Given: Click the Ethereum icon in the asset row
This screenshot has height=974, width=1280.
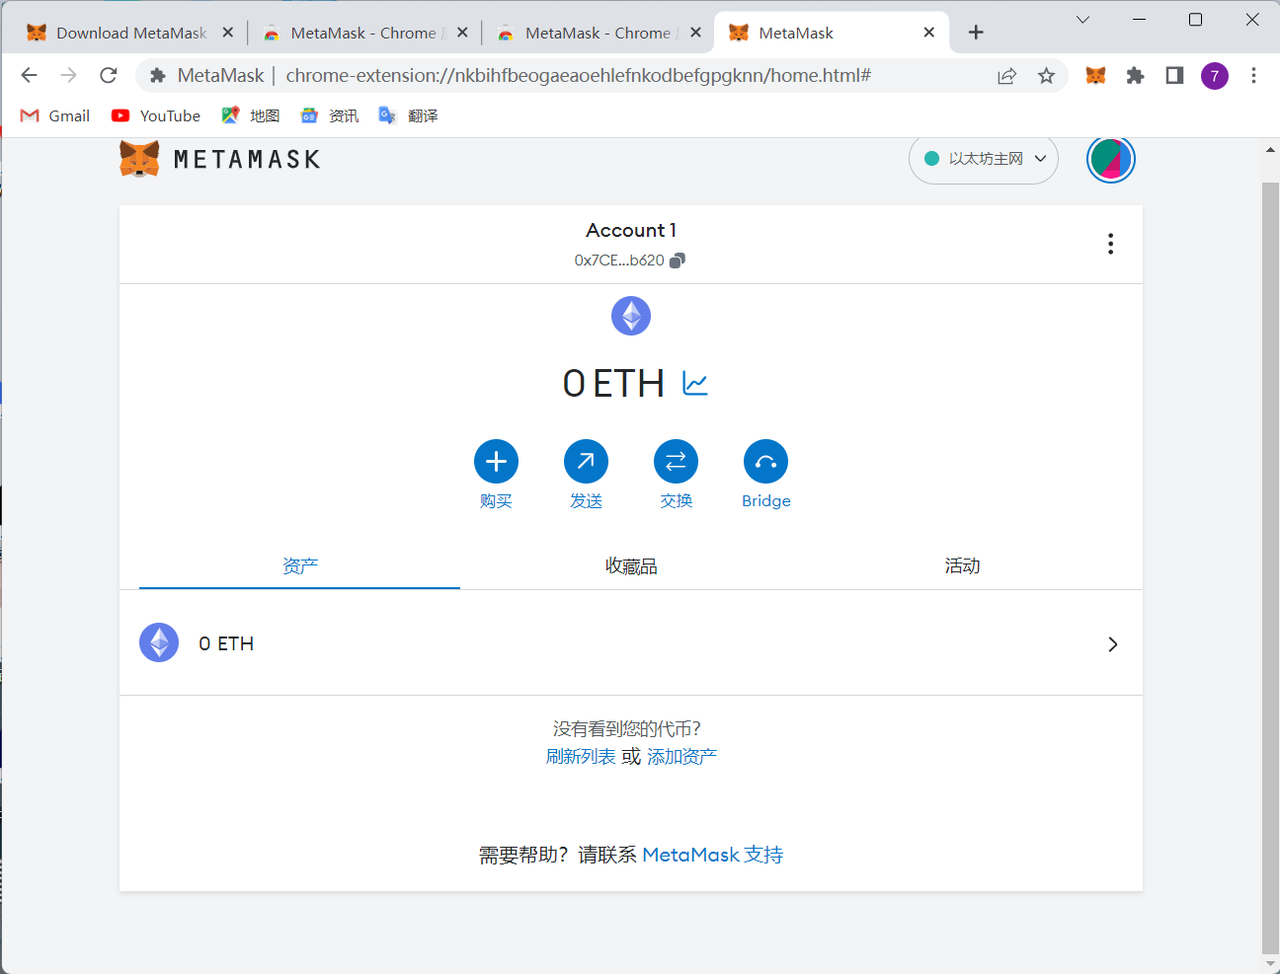Looking at the screenshot, I should (x=159, y=643).
